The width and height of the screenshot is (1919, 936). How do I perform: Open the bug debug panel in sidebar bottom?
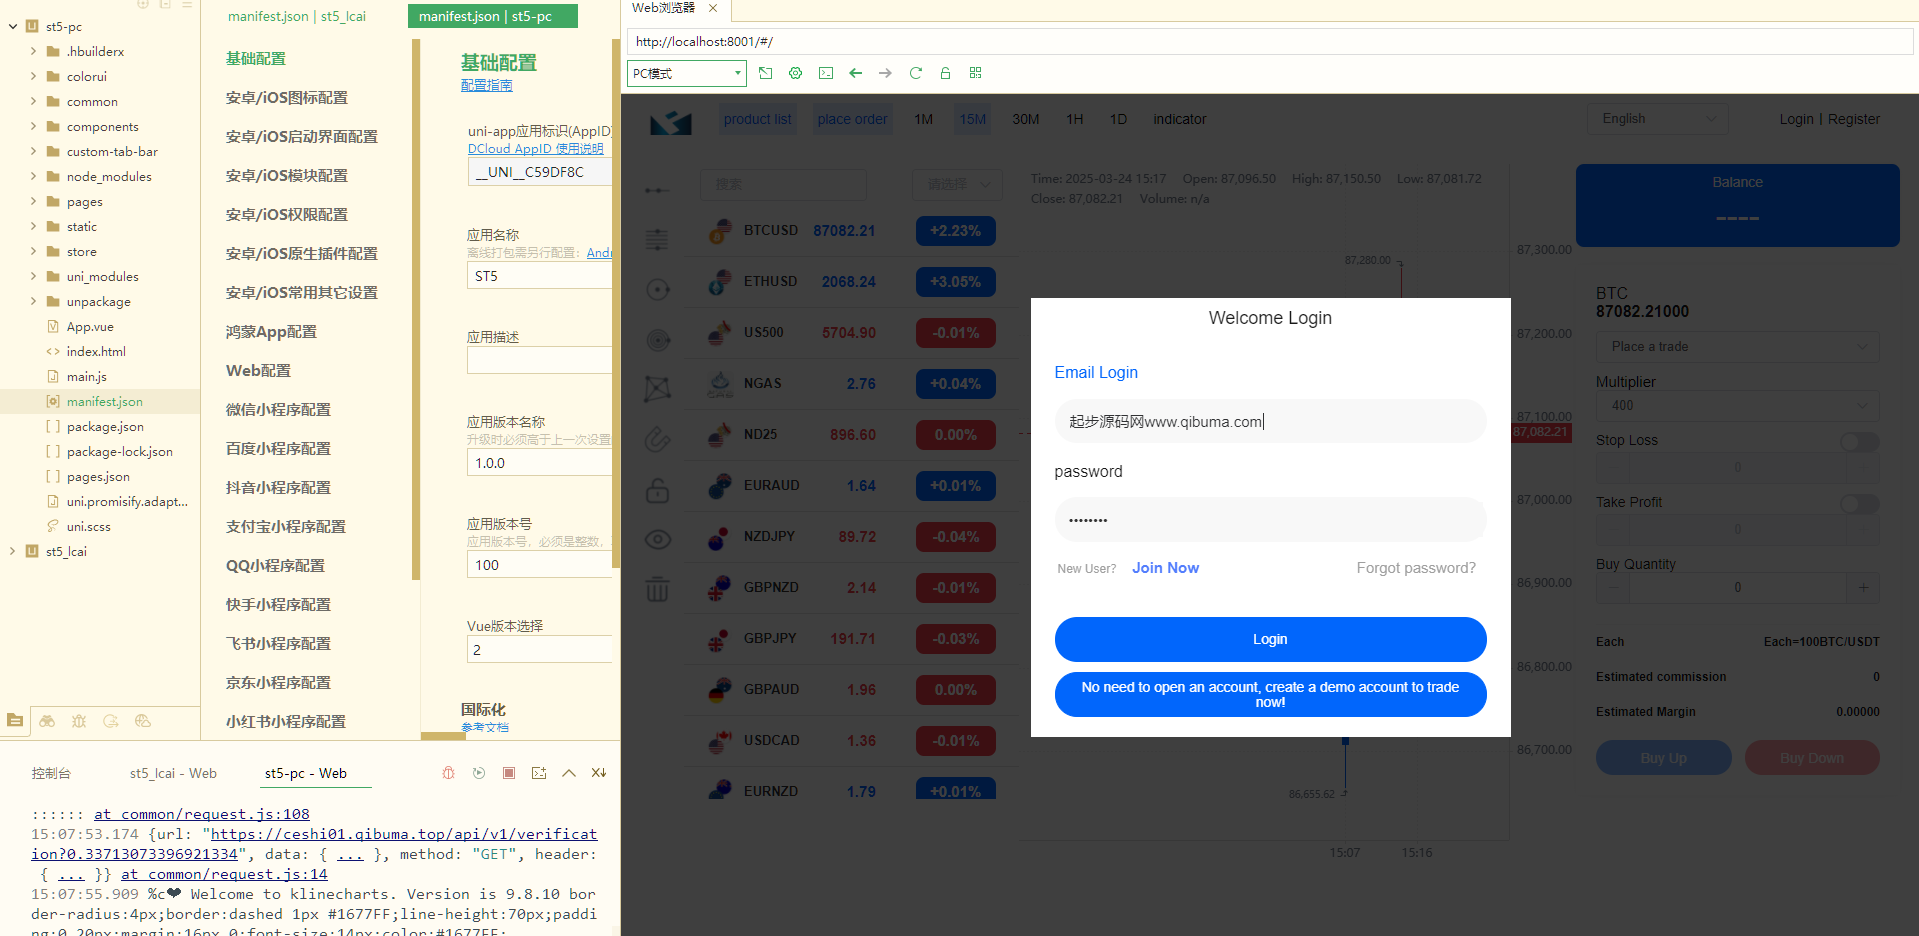pos(79,720)
